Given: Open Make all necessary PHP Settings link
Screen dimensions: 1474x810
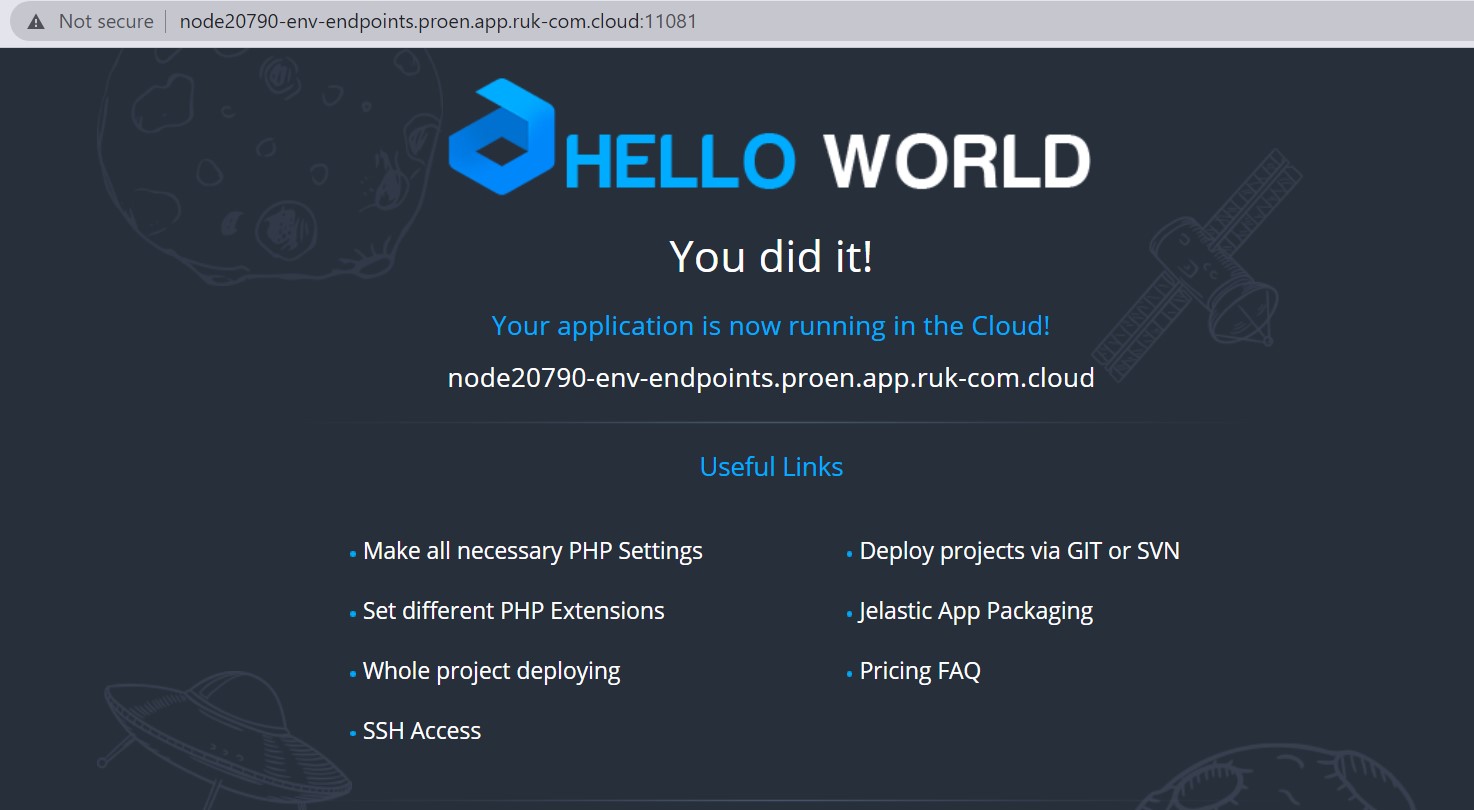Looking at the screenshot, I should [533, 551].
